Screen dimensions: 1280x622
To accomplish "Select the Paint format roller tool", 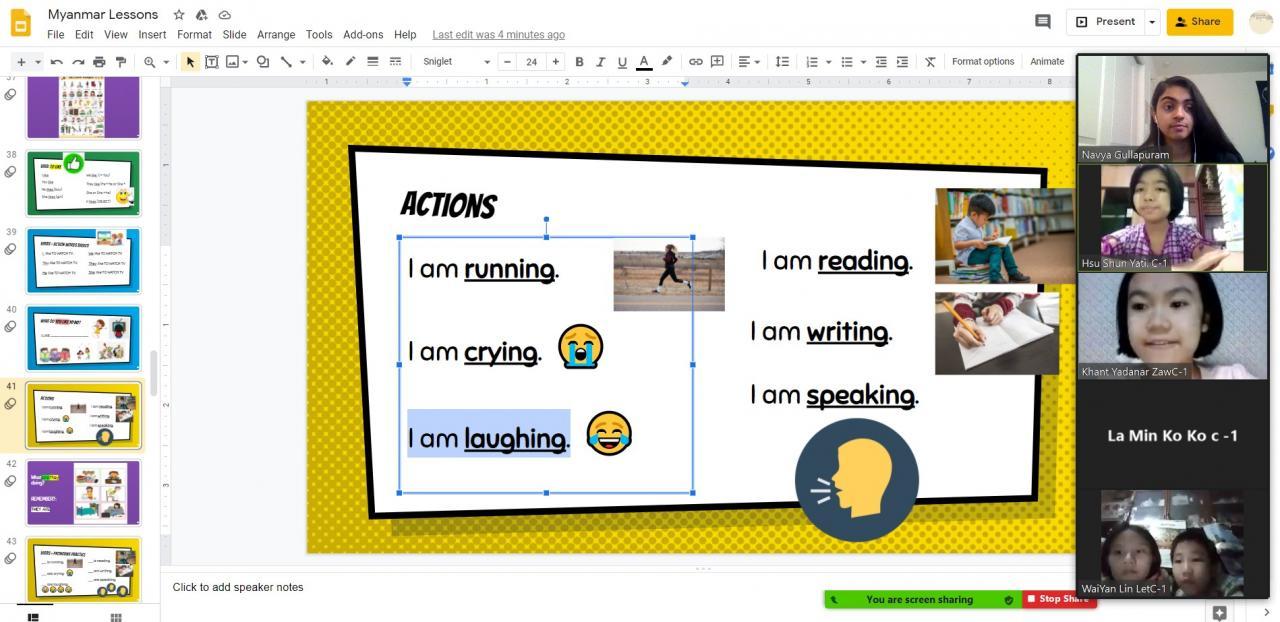I will 121,62.
